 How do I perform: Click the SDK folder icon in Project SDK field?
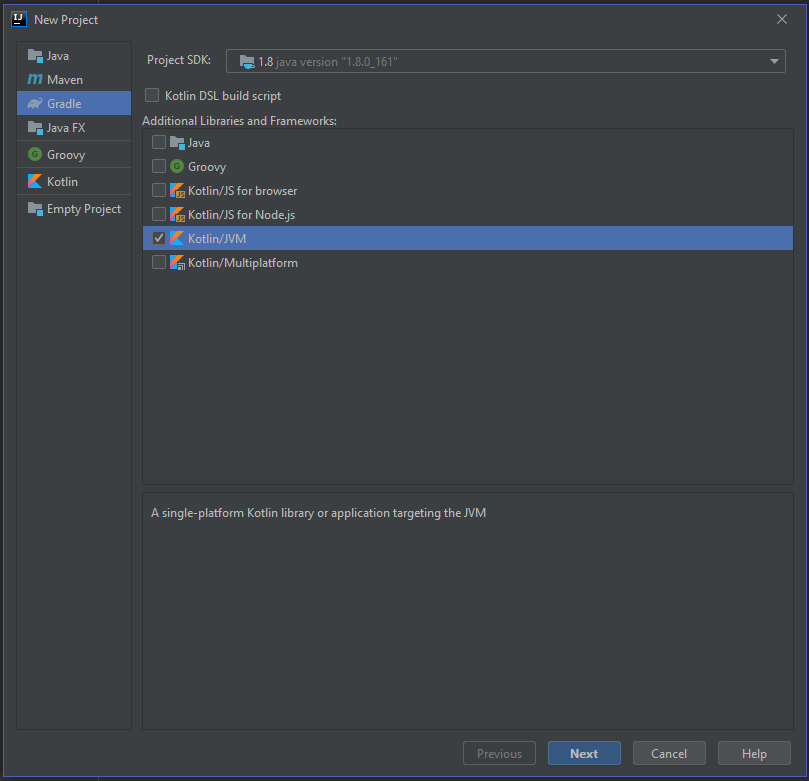247,62
